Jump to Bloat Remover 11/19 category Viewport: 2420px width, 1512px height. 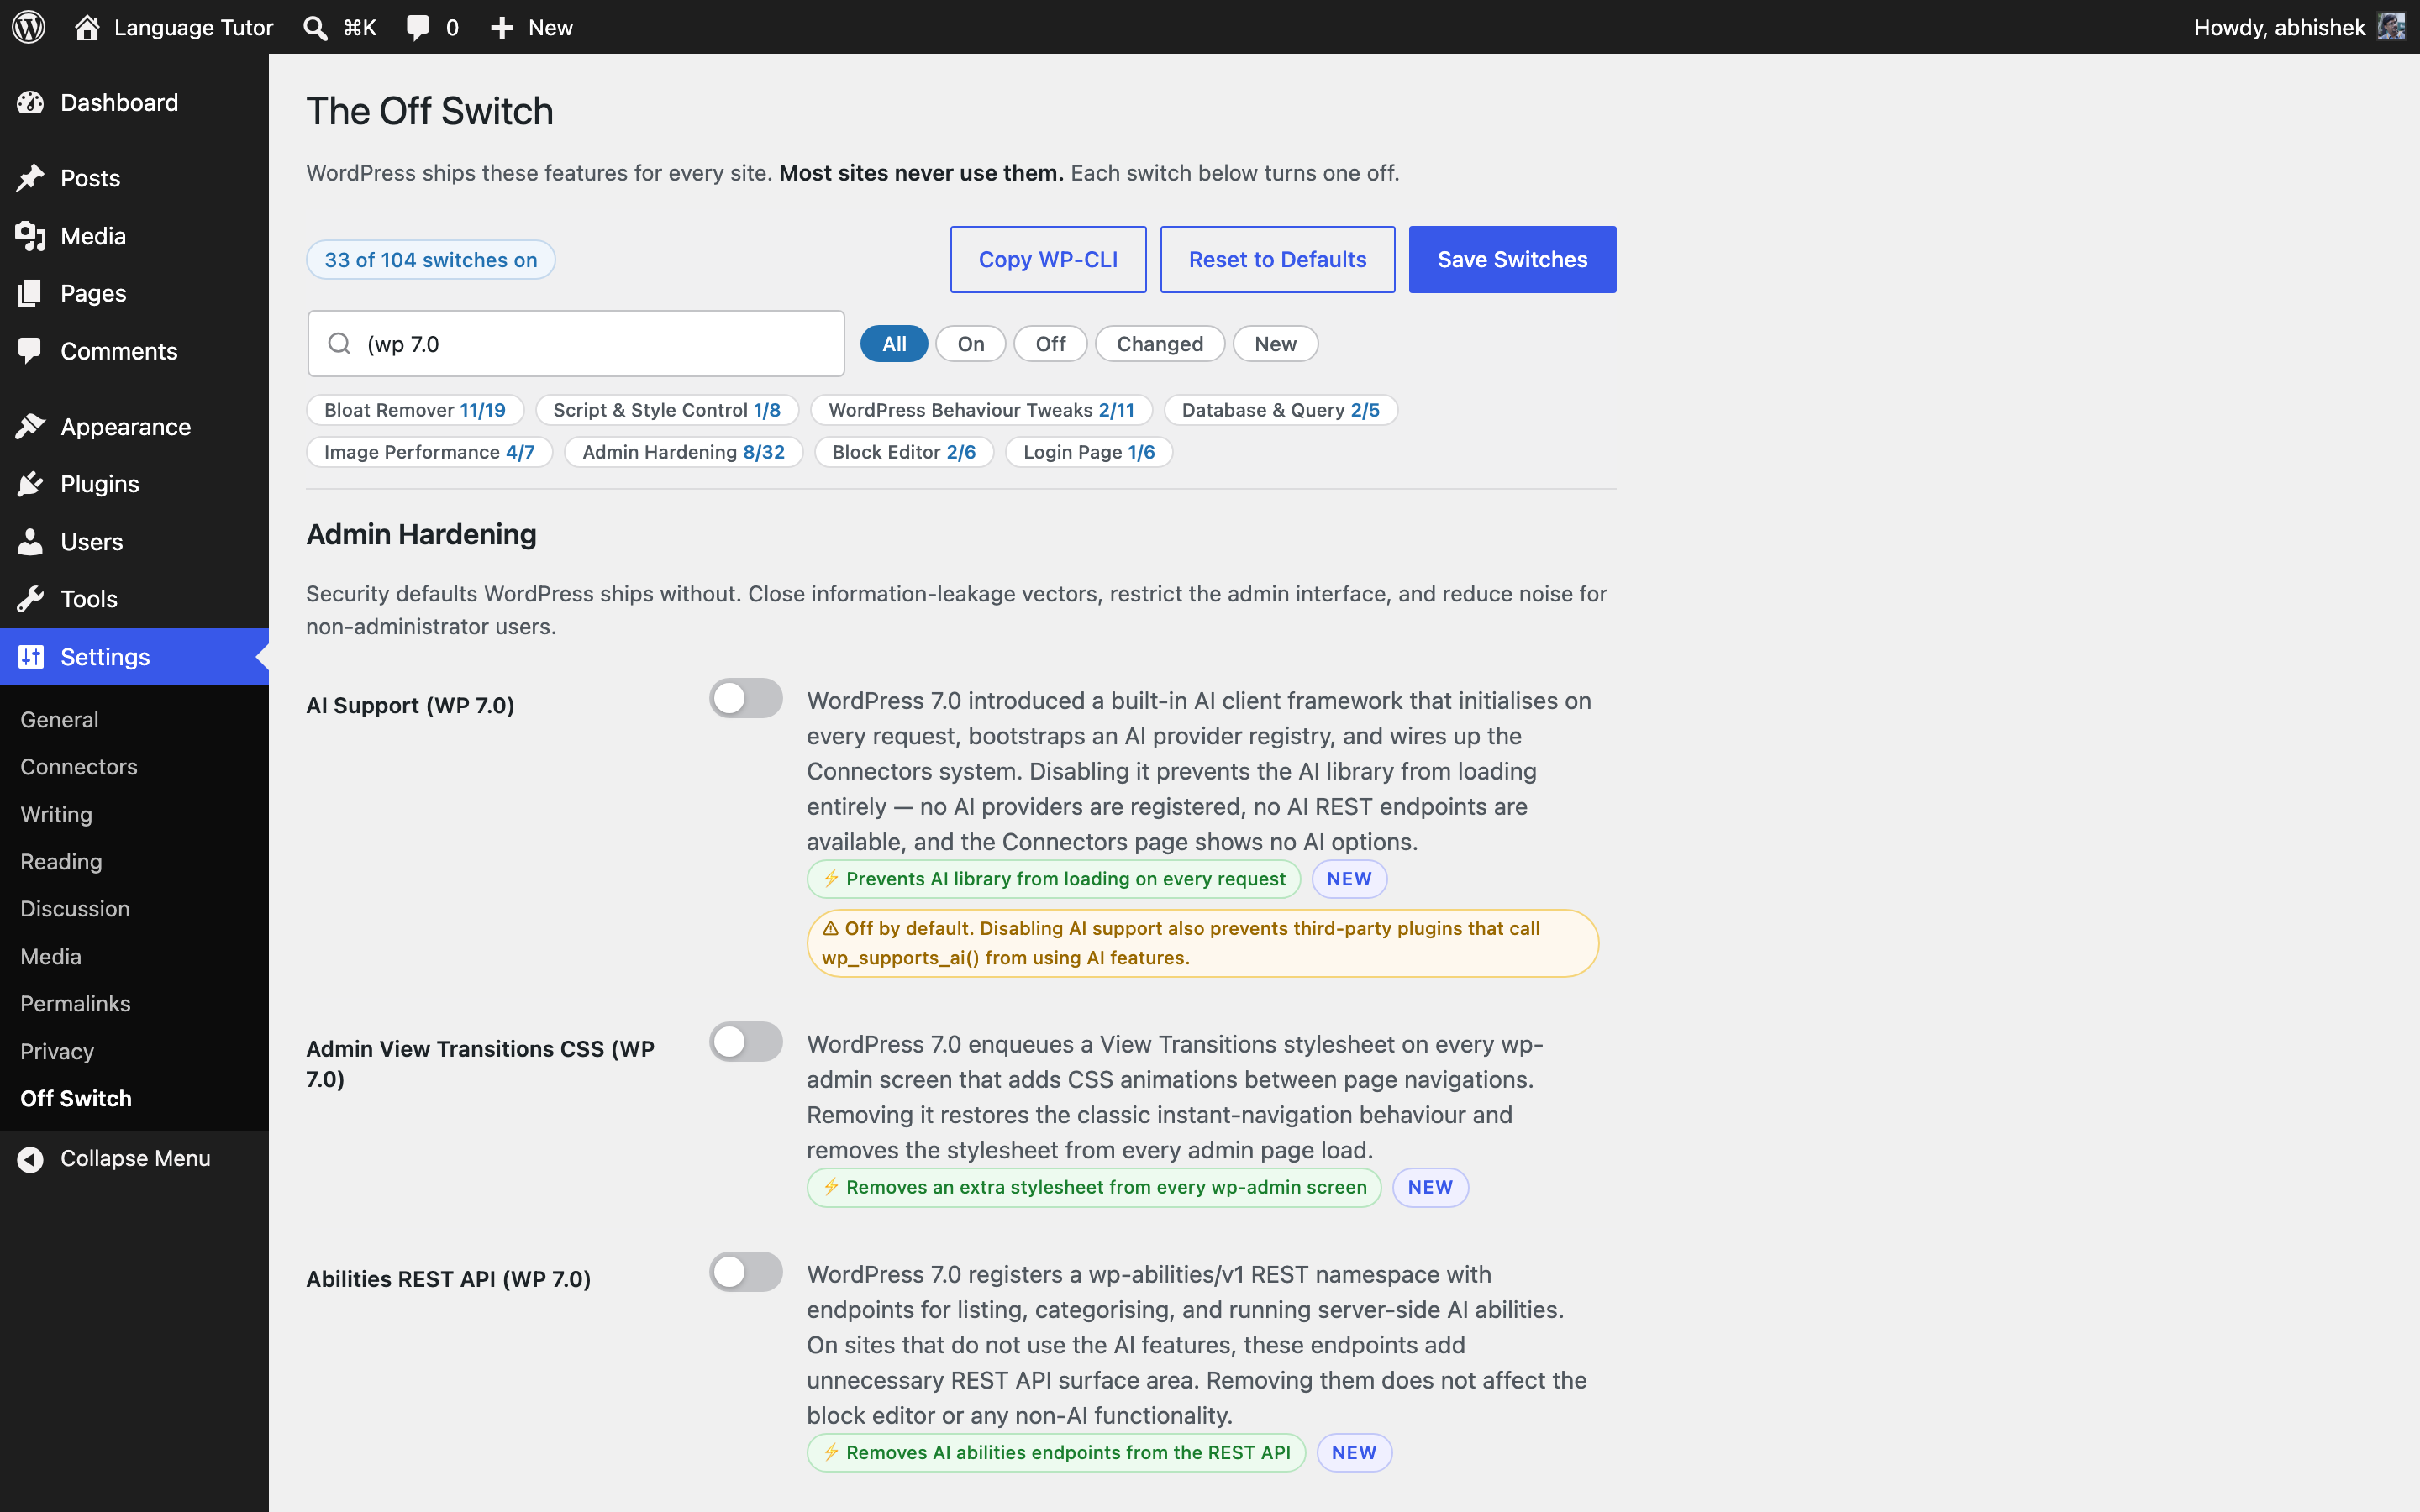[415, 410]
